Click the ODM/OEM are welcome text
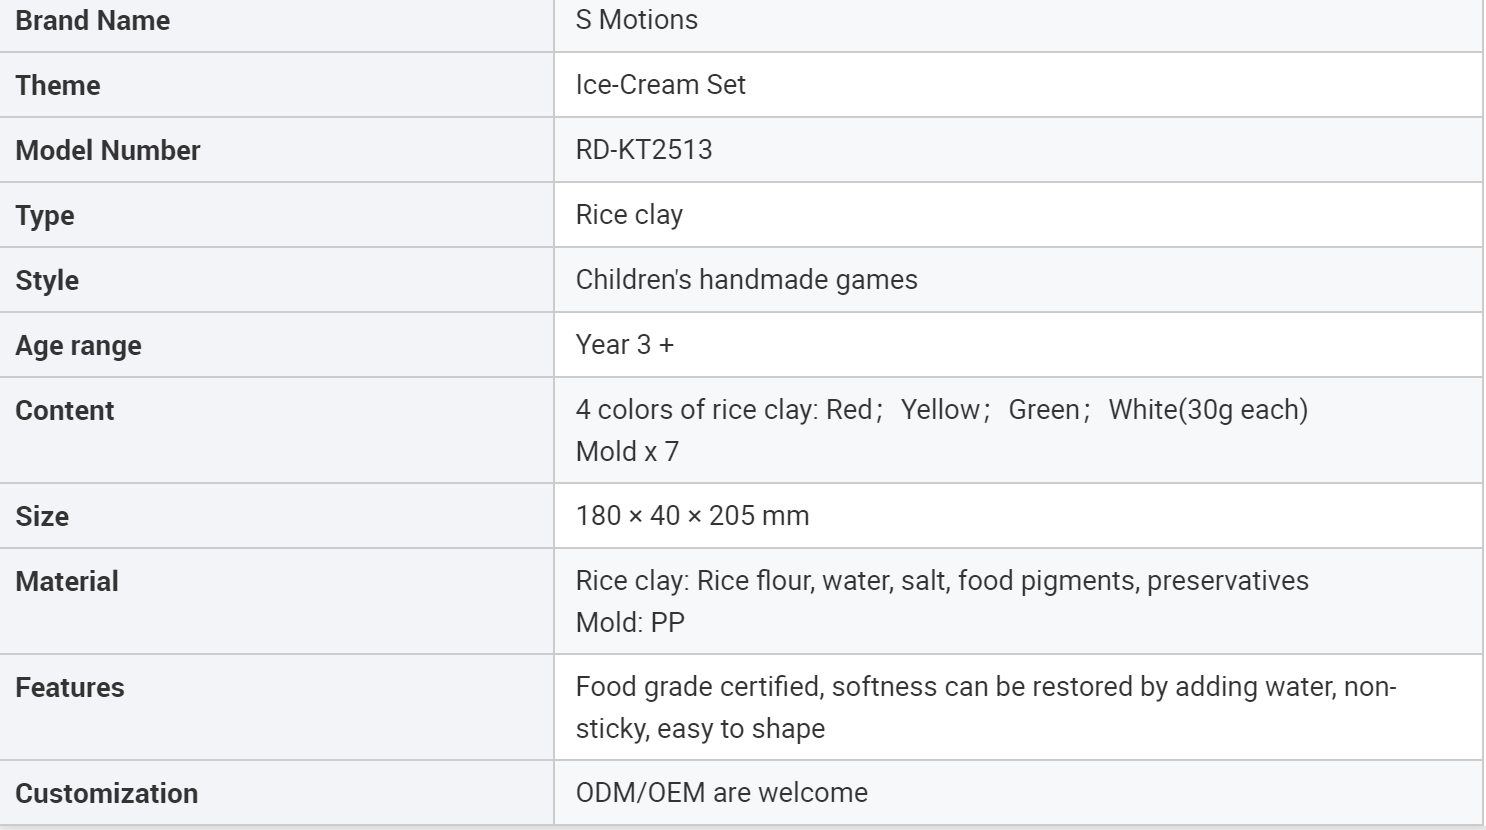 (x=721, y=793)
